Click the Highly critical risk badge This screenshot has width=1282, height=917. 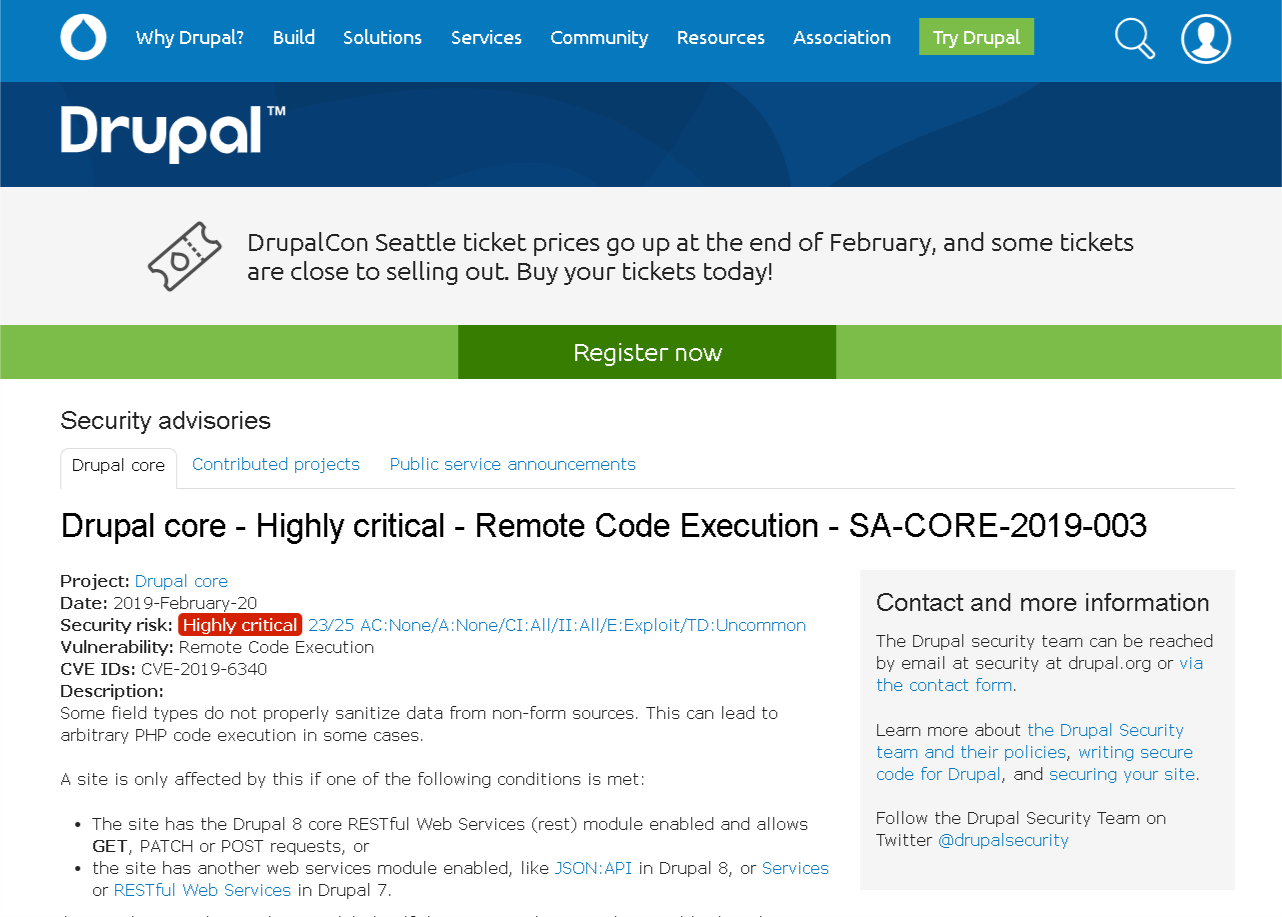(x=239, y=624)
